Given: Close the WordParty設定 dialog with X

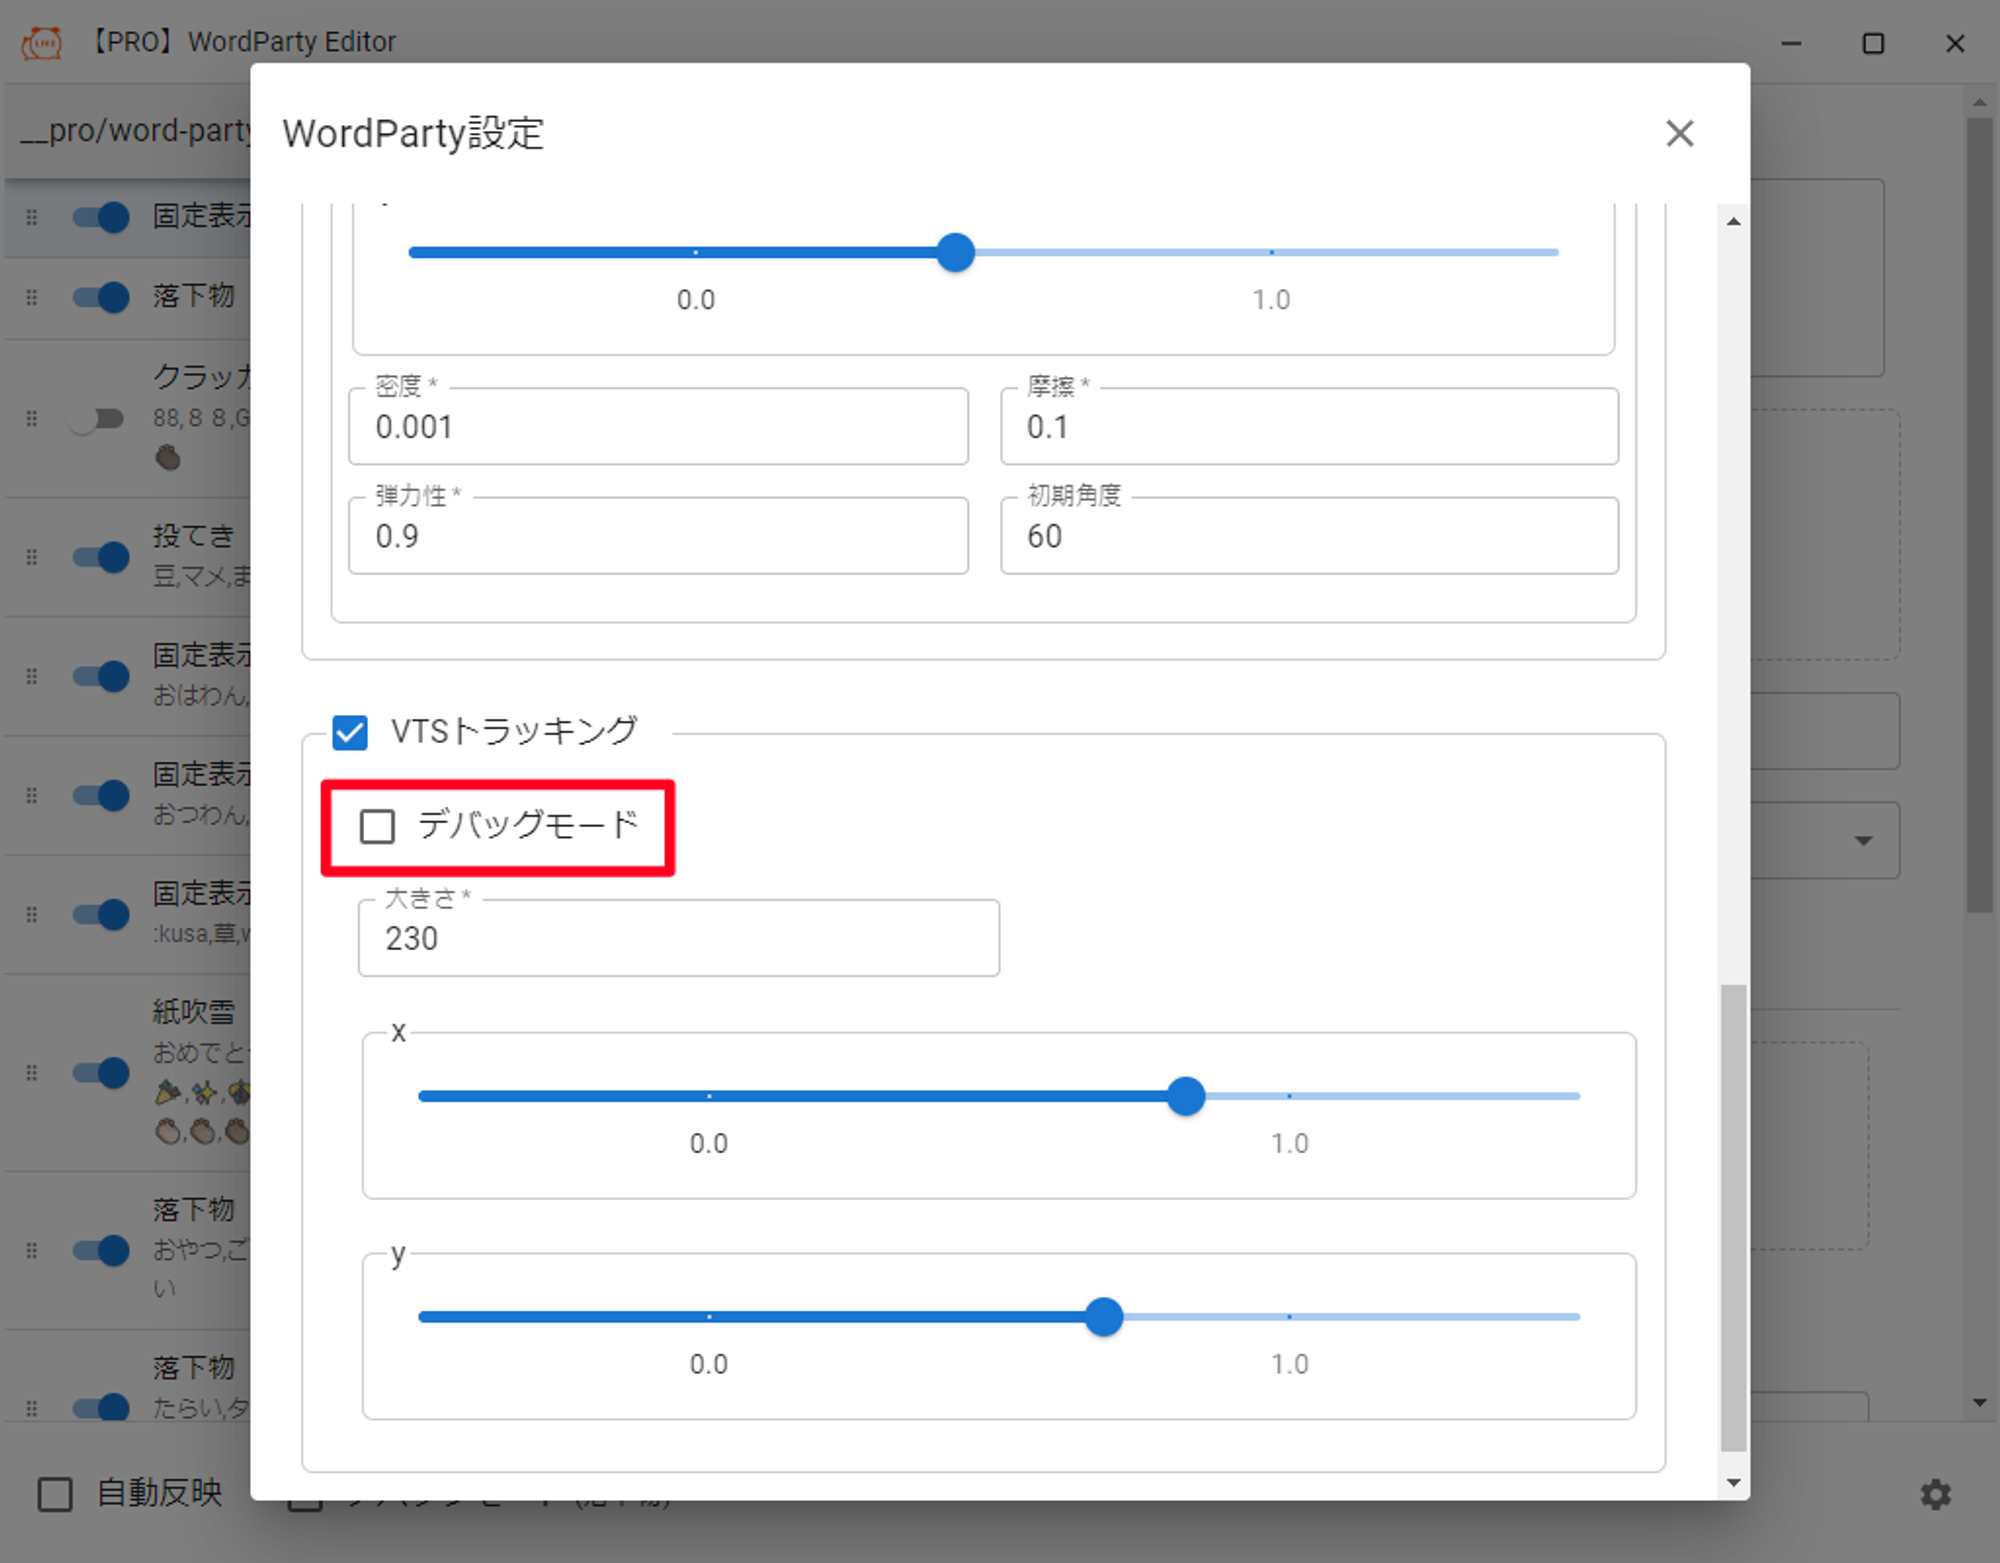Looking at the screenshot, I should [x=1679, y=133].
